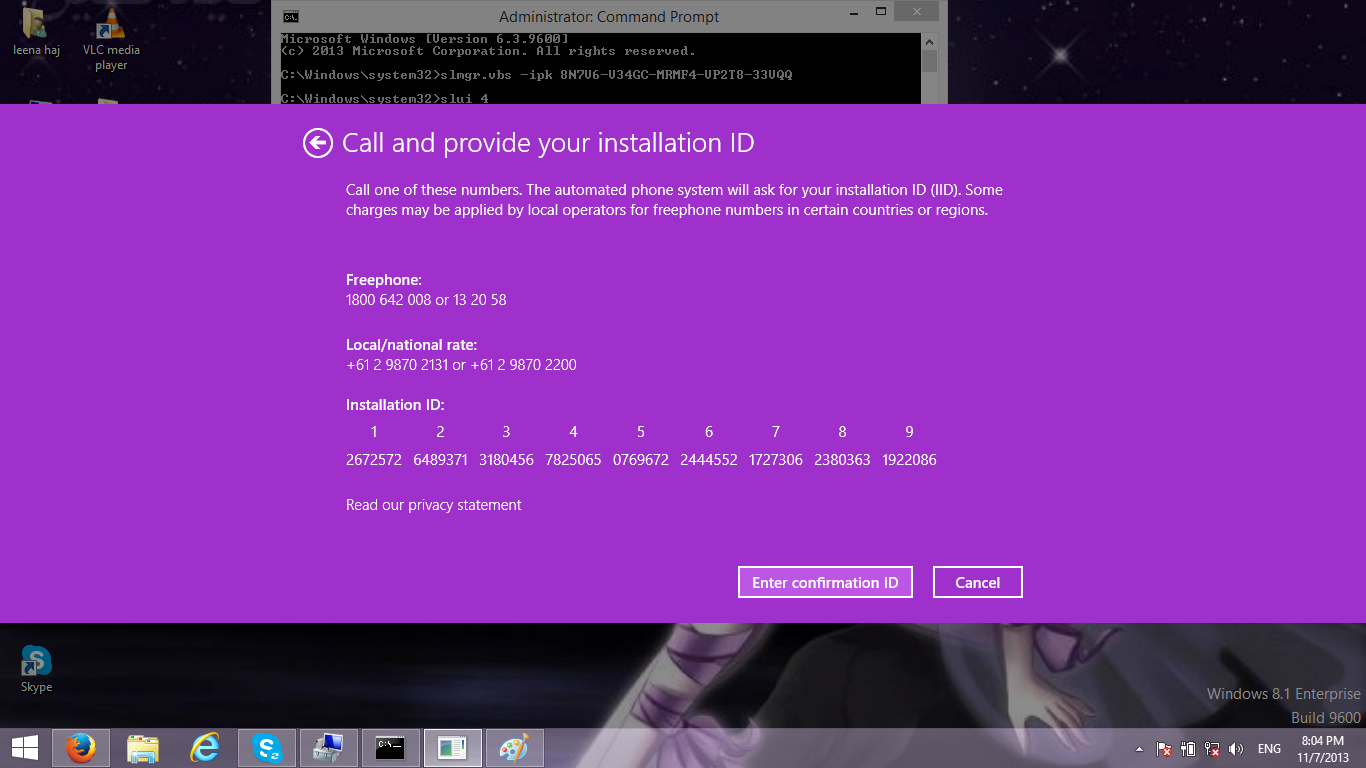Click installation ID group "0769672"

pyautogui.click(x=641, y=460)
